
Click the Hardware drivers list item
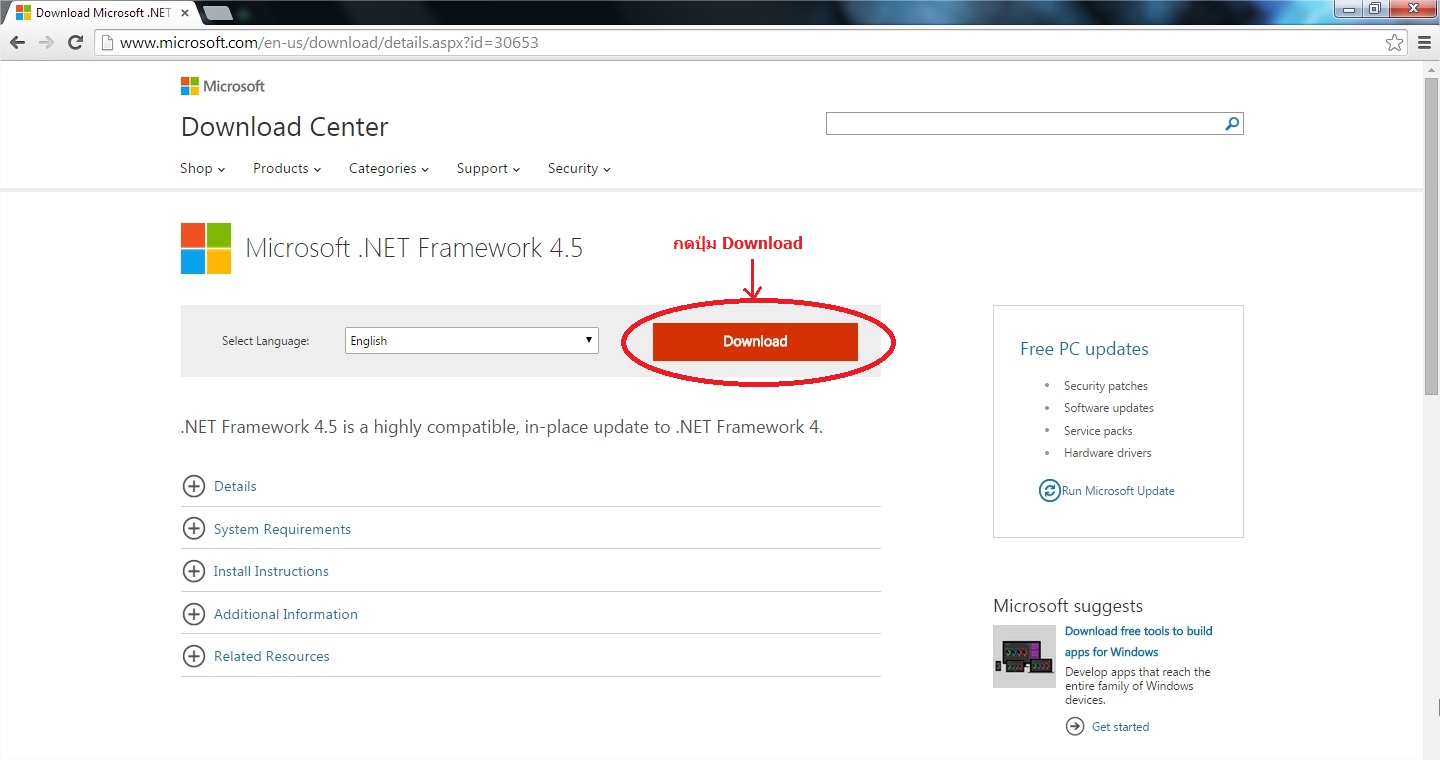tap(1108, 453)
